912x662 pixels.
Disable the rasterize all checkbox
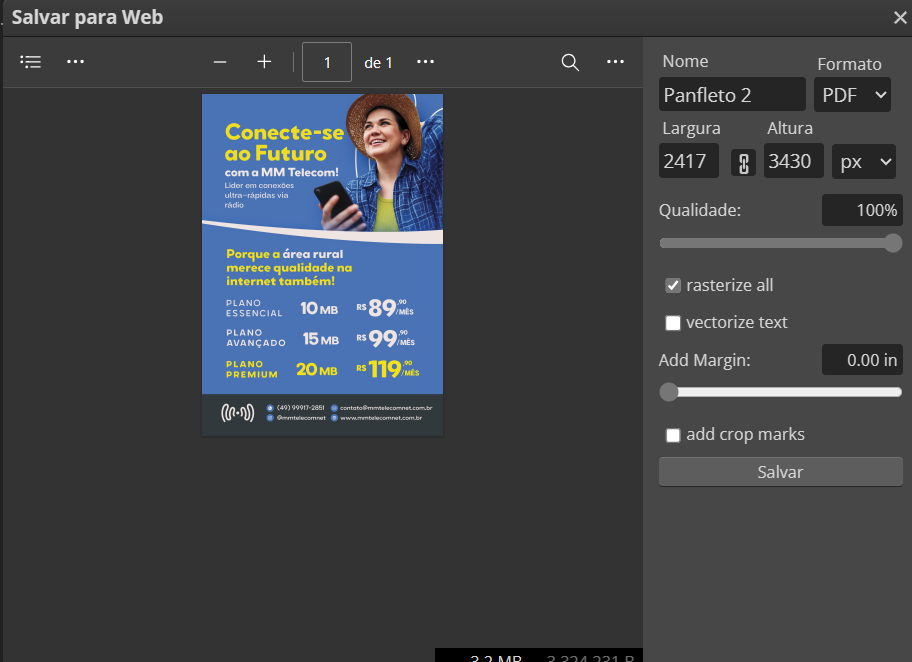673,285
